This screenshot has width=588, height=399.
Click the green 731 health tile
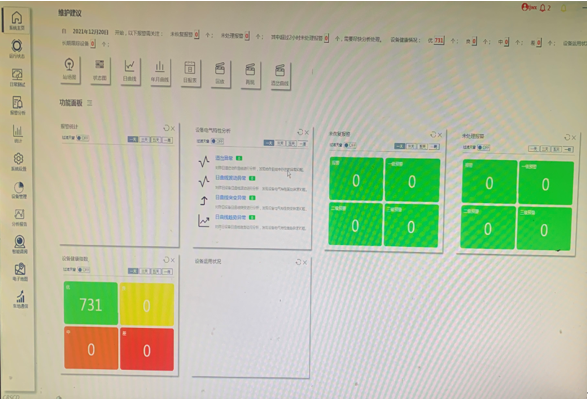point(91,303)
